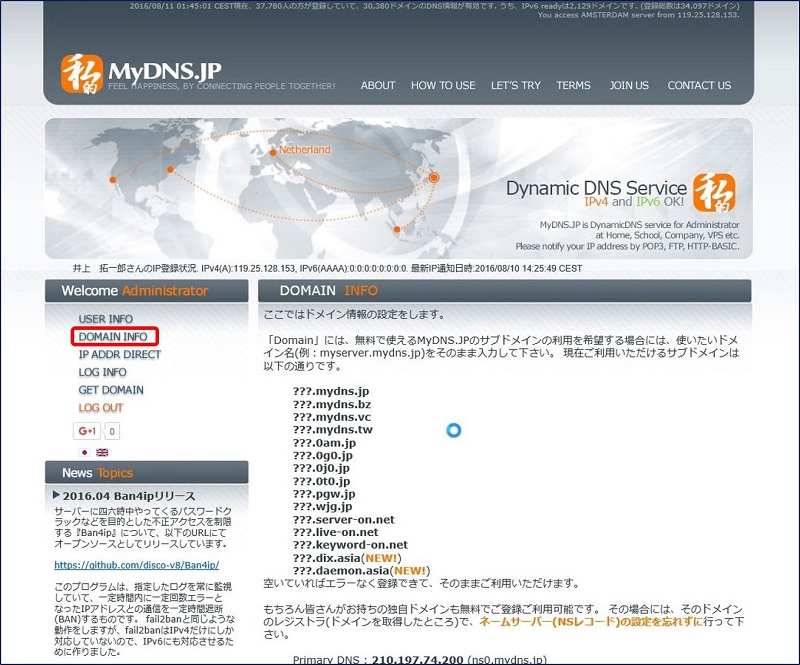View the LOG INFO page
The image size is (800, 665).
coord(102,372)
